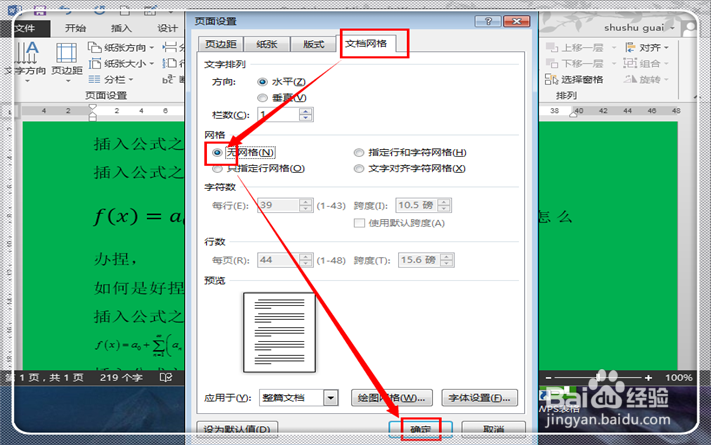The width and height of the screenshot is (711, 445).
Task: Open the 对齐 dropdown
Action: coord(647,48)
